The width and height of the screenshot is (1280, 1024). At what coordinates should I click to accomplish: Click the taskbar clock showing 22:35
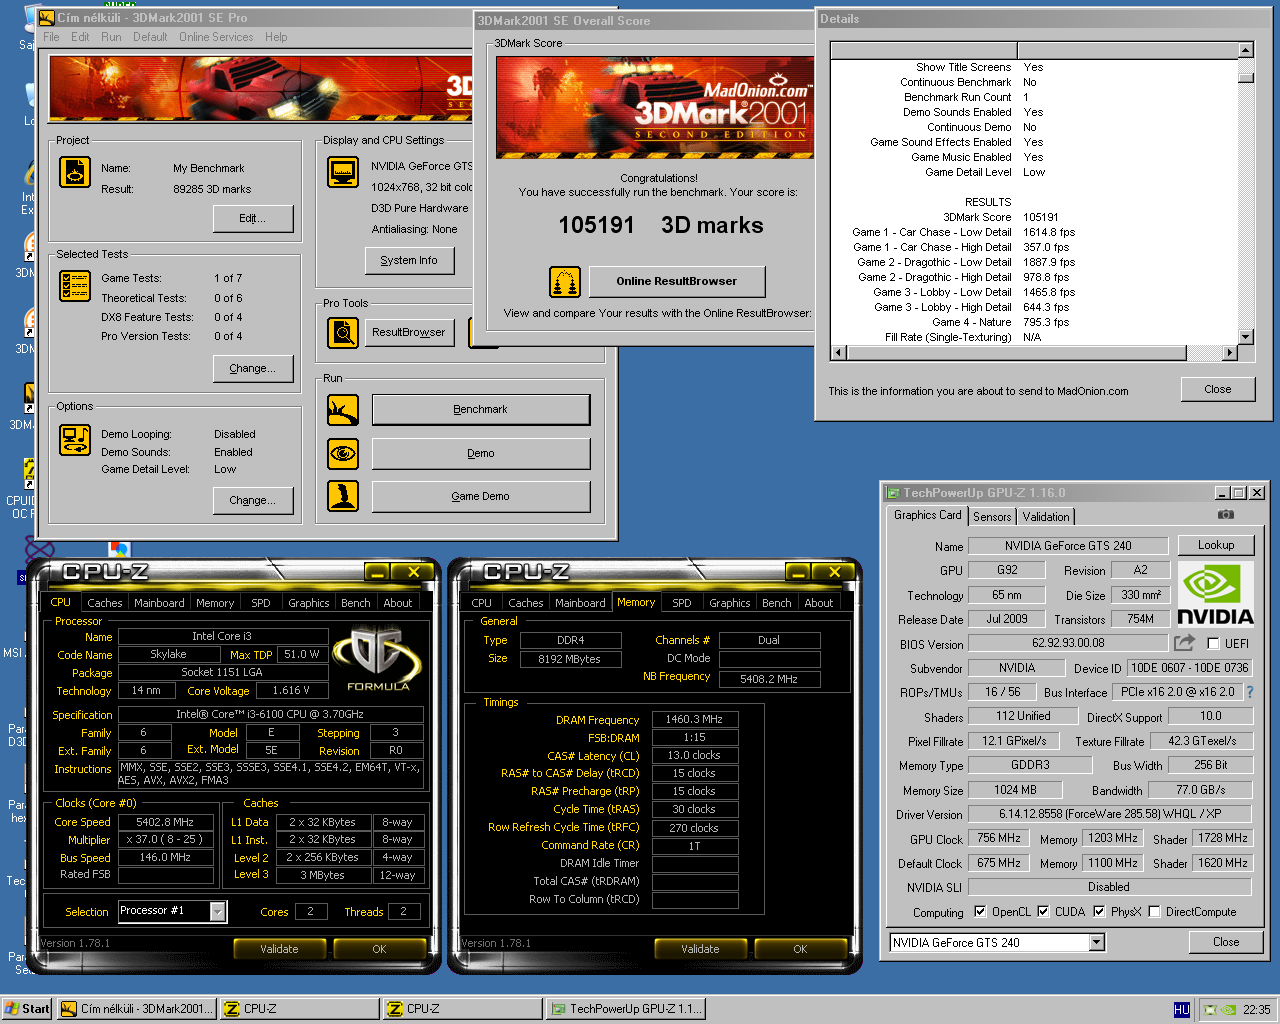1257,1010
